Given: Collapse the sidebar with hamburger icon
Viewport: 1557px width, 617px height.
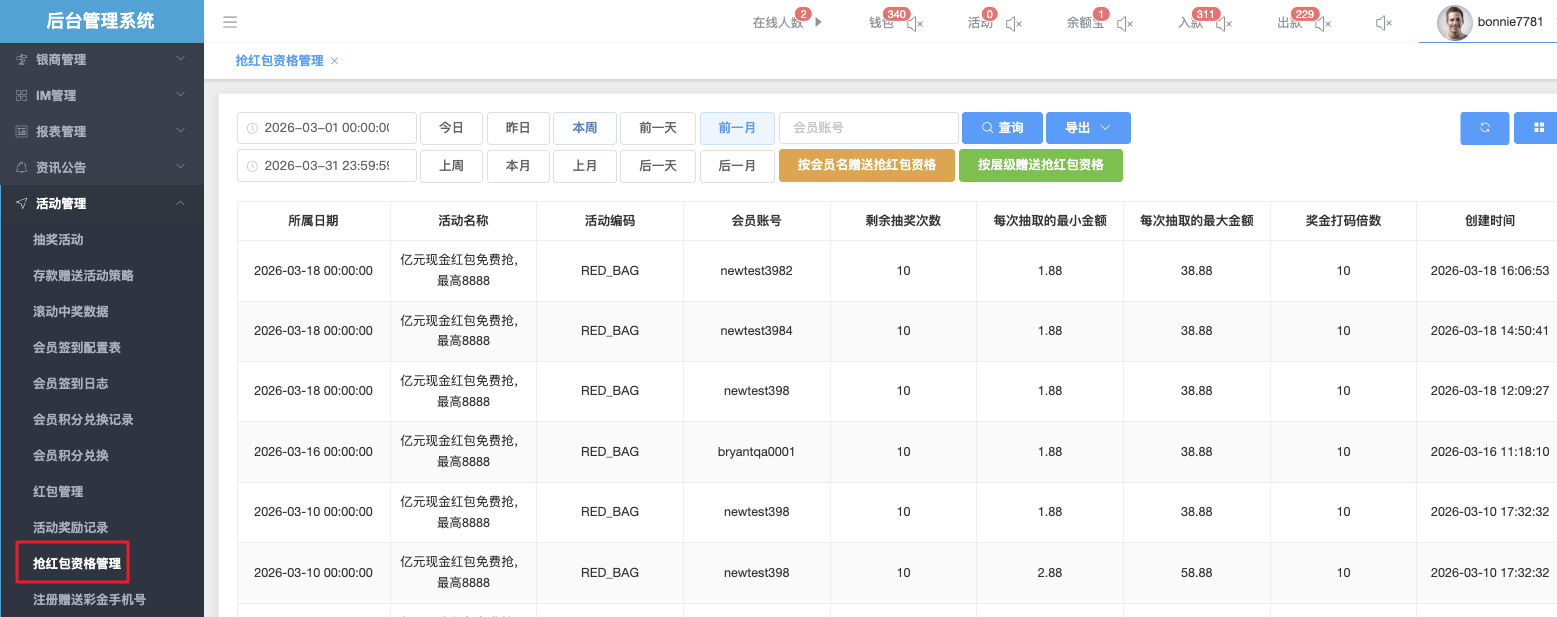Looking at the screenshot, I should point(230,22).
